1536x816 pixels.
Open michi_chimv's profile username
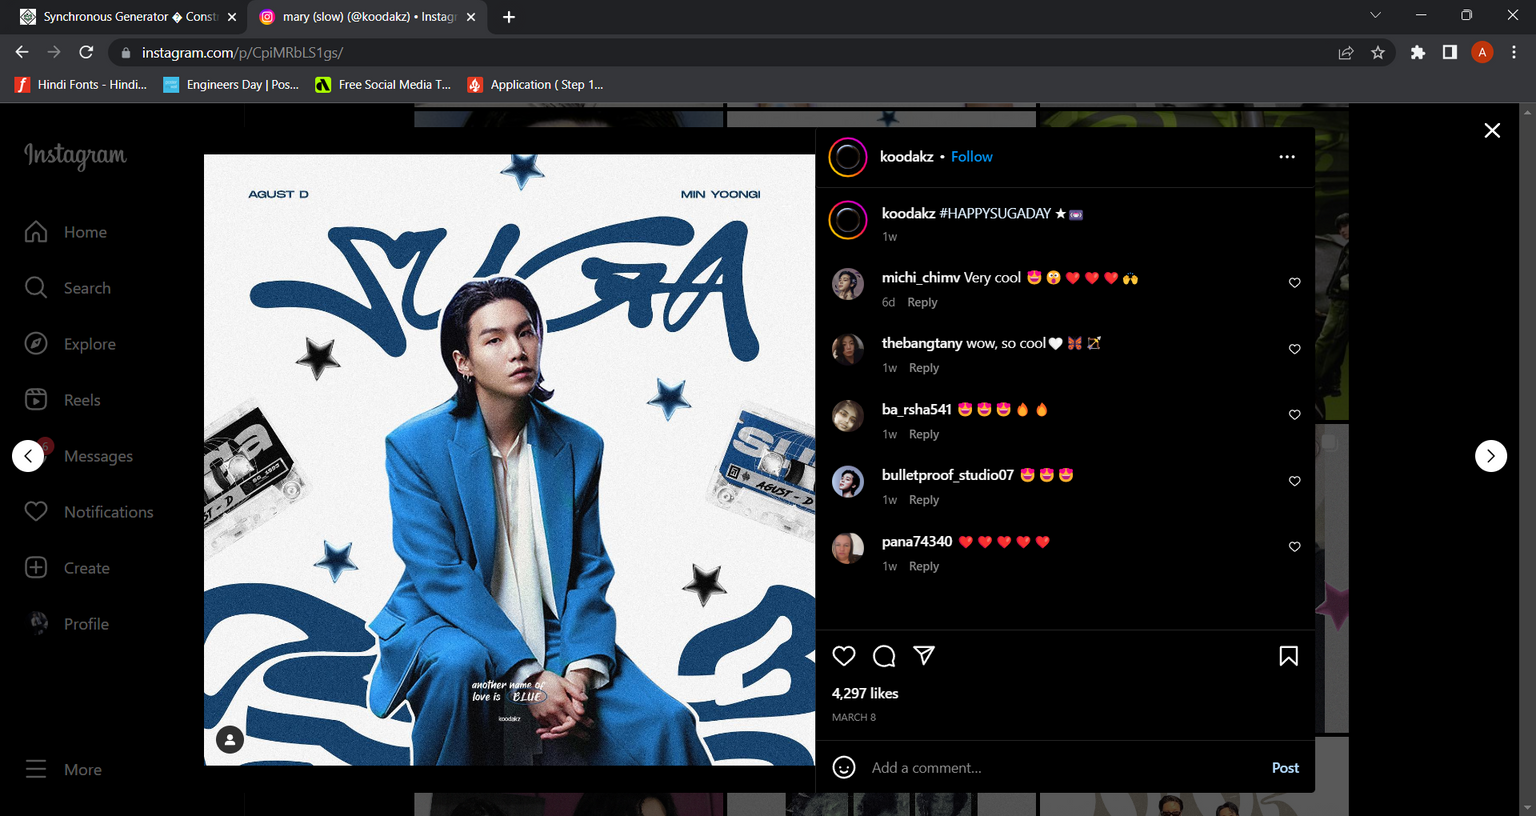coord(921,278)
